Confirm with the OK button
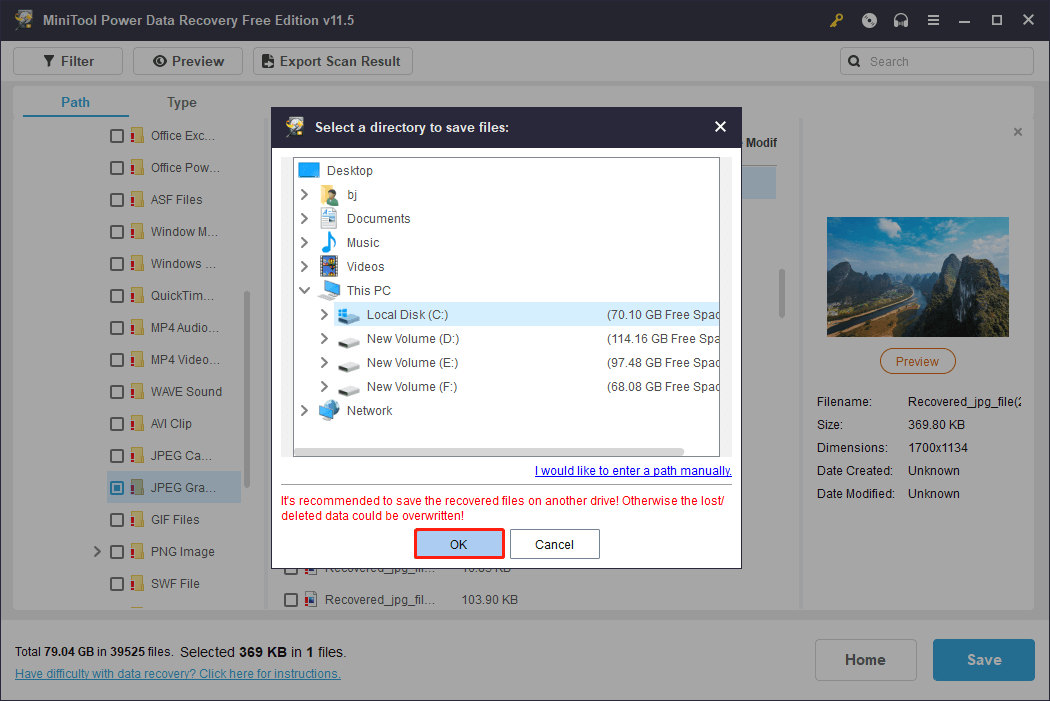The height and width of the screenshot is (701, 1050). coord(459,544)
